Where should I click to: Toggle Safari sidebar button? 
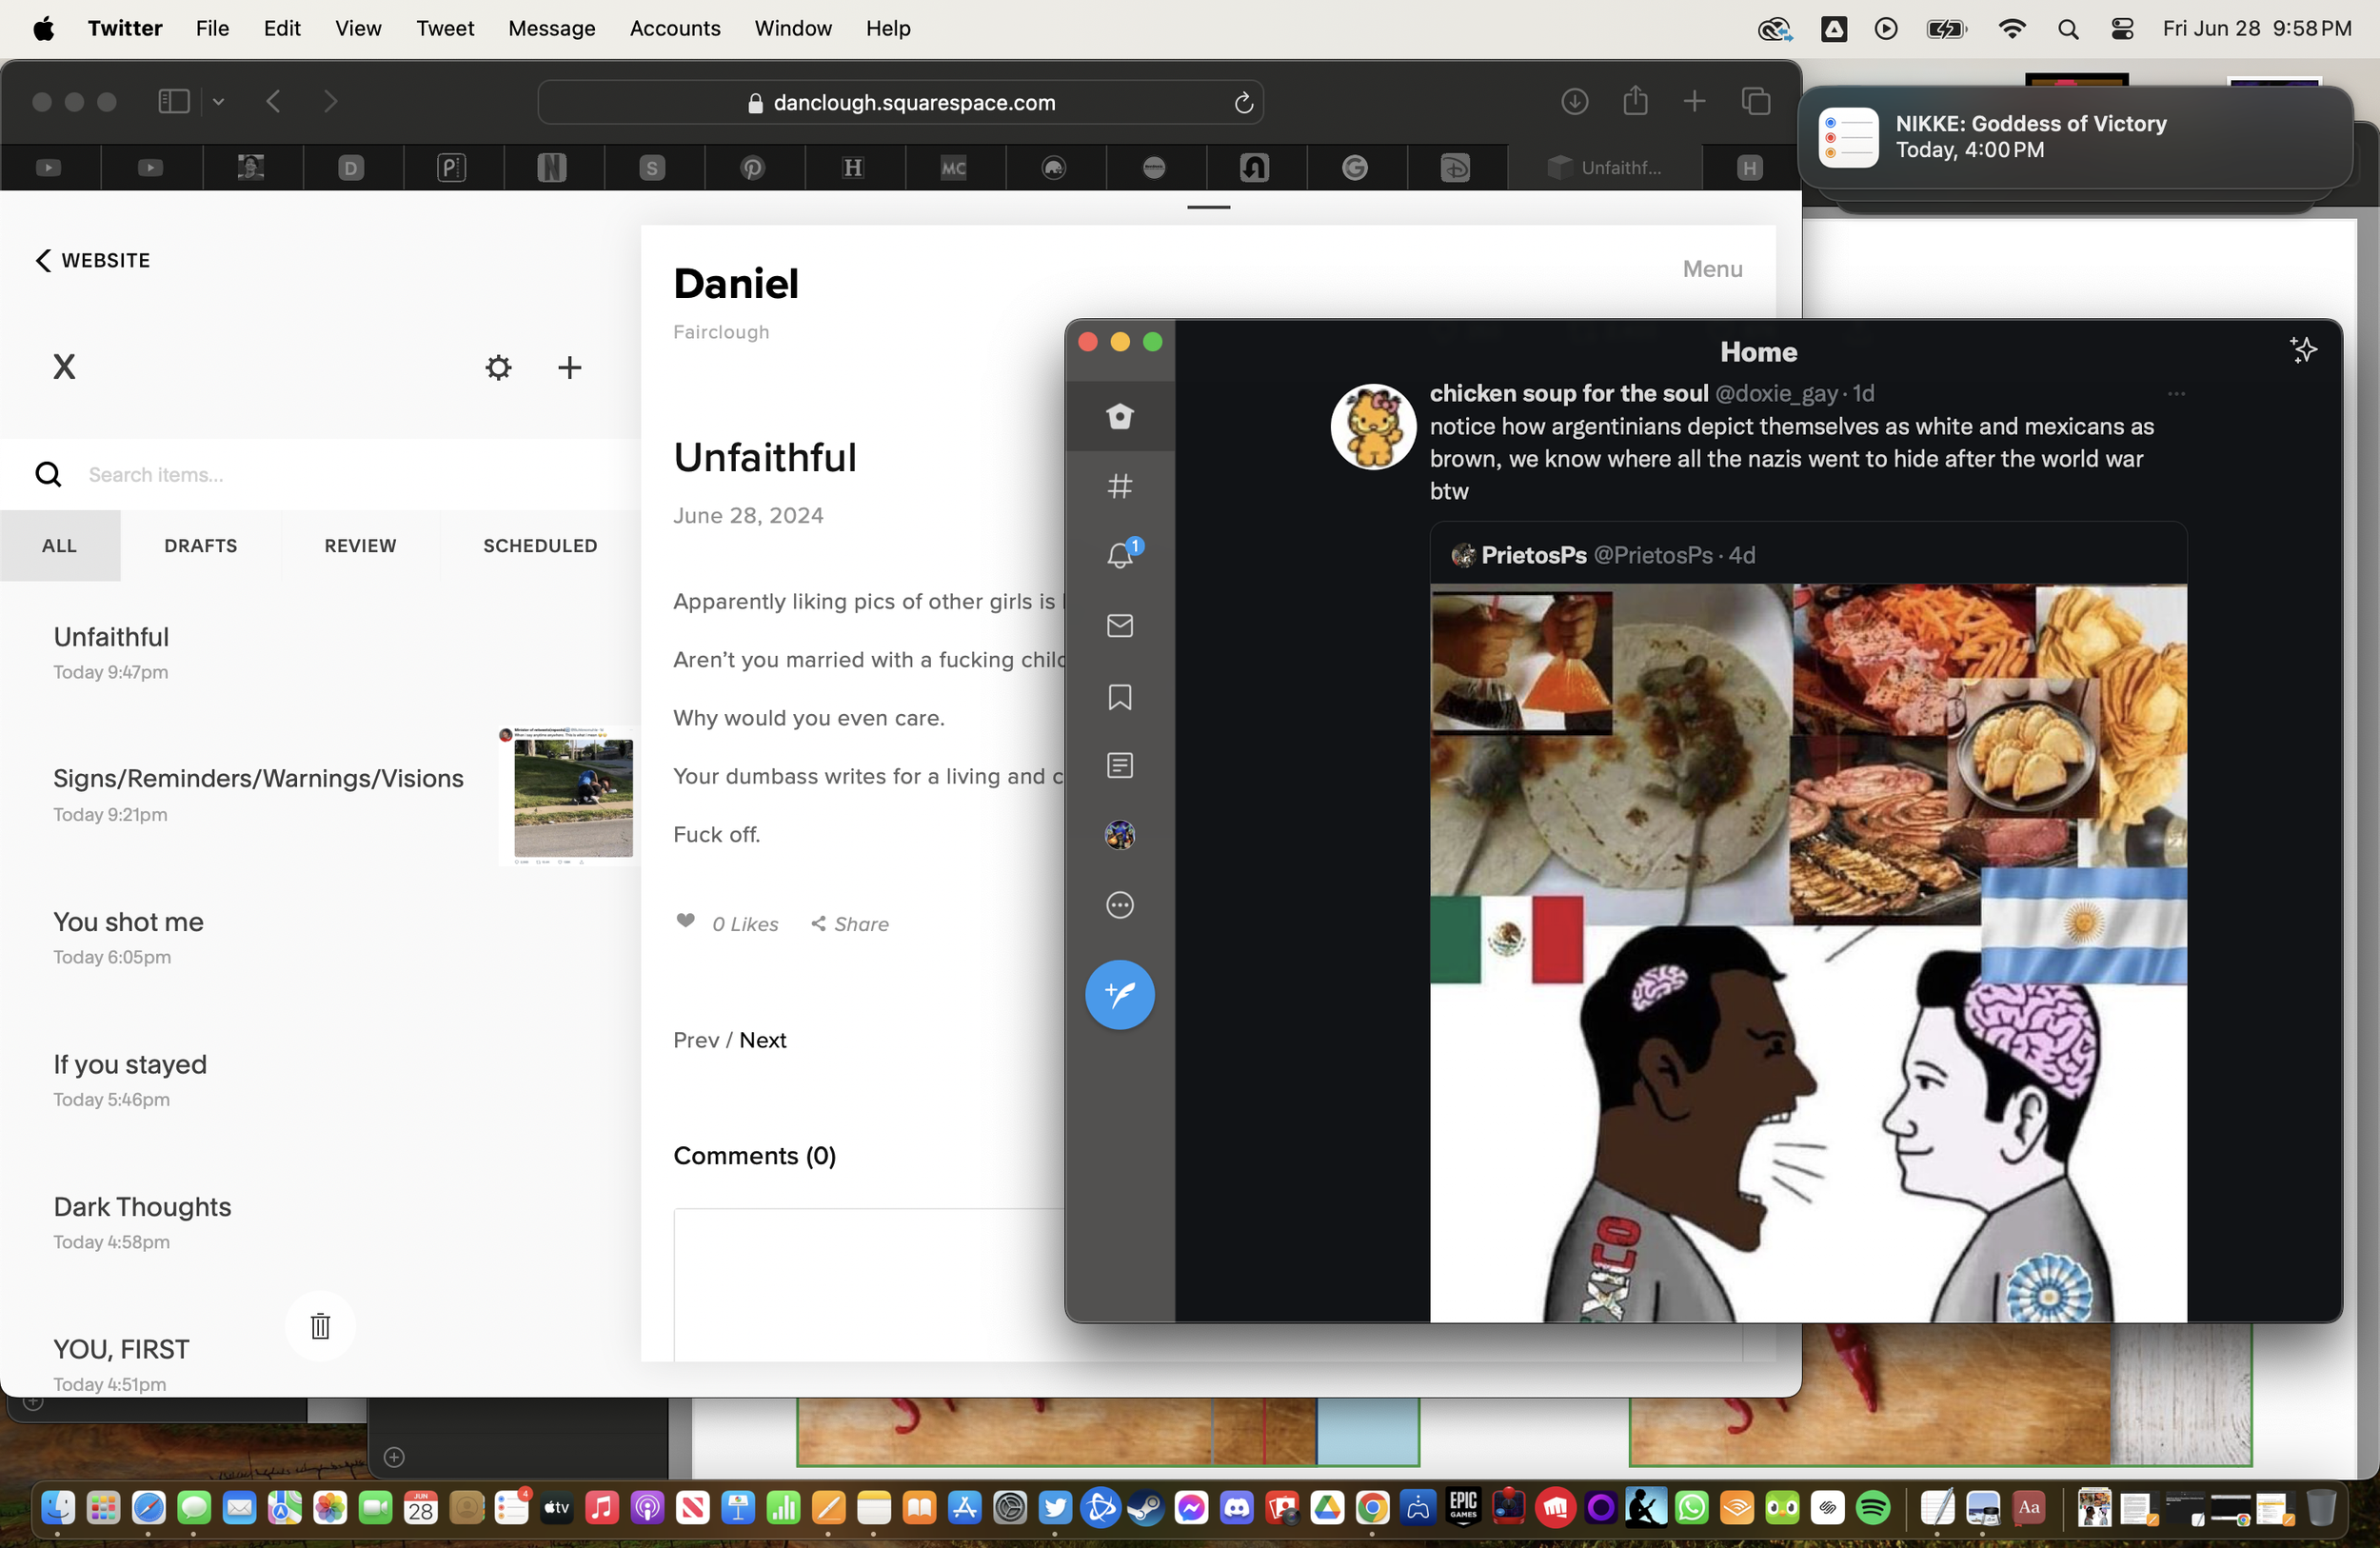(x=174, y=101)
